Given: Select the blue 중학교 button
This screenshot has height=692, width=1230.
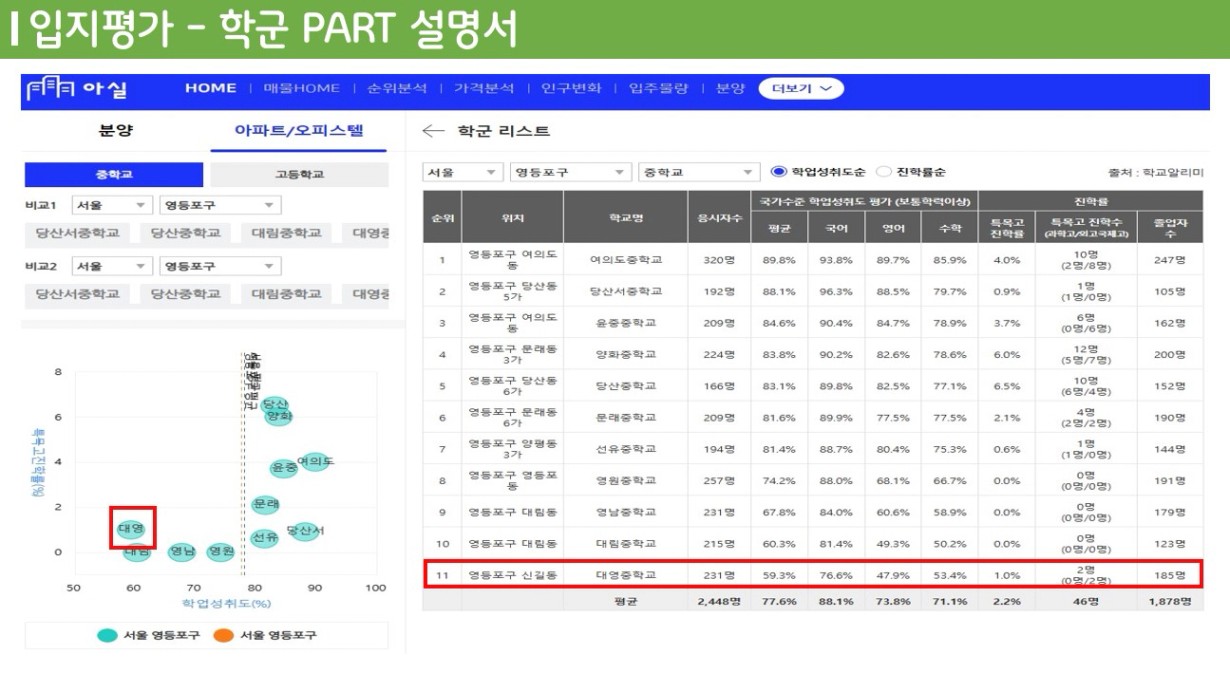Looking at the screenshot, I should tap(114, 175).
